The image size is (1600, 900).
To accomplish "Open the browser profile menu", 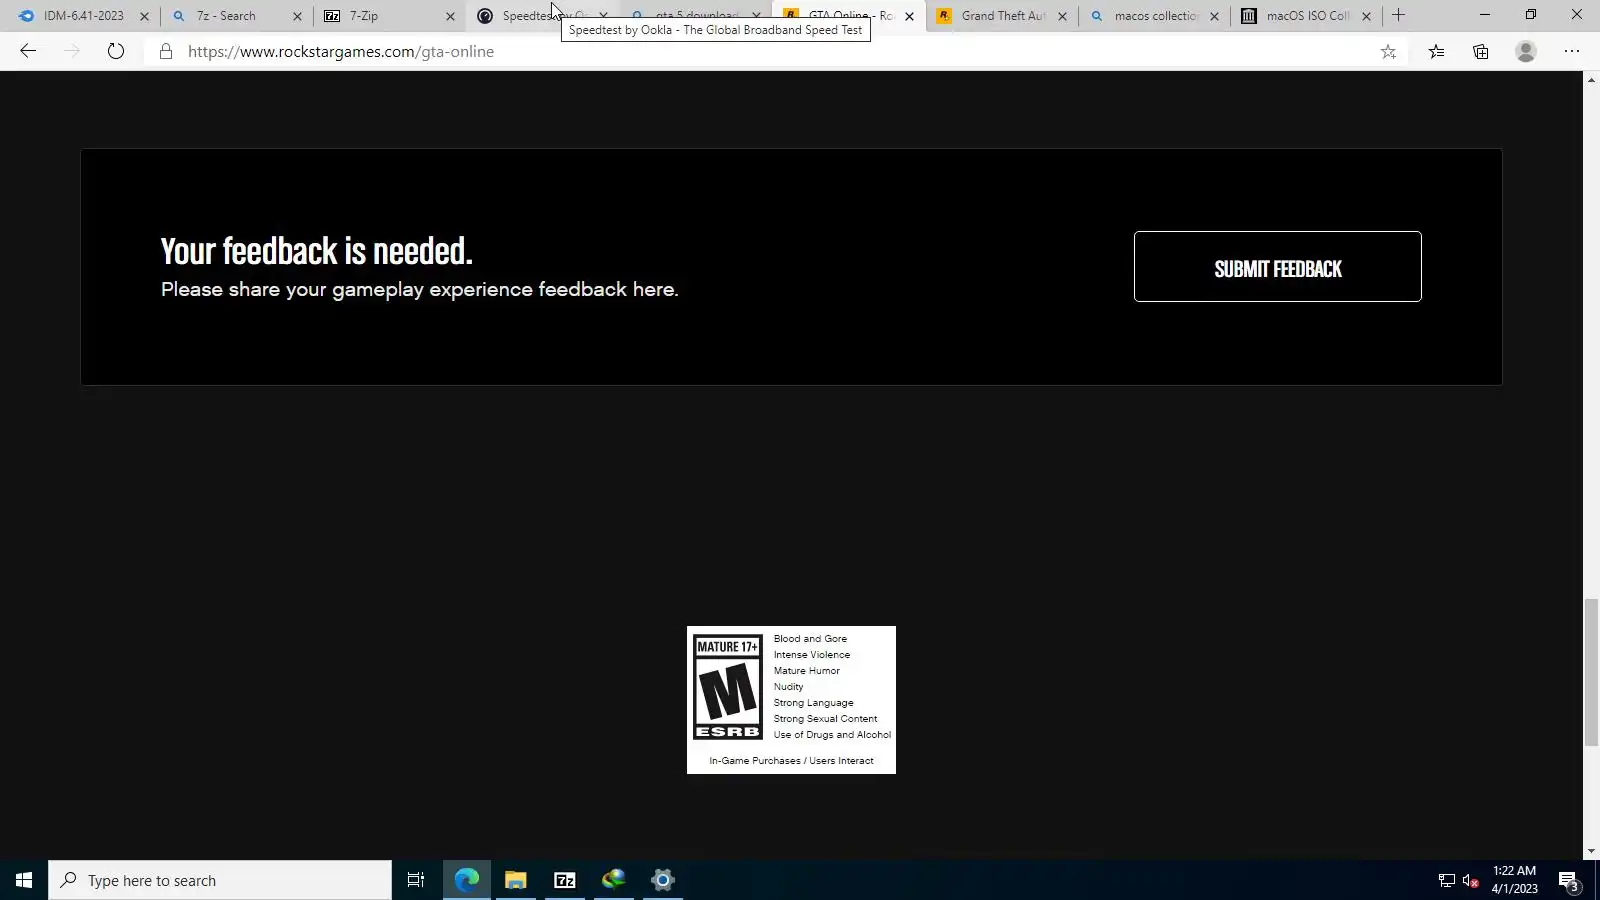I will pyautogui.click(x=1526, y=52).
